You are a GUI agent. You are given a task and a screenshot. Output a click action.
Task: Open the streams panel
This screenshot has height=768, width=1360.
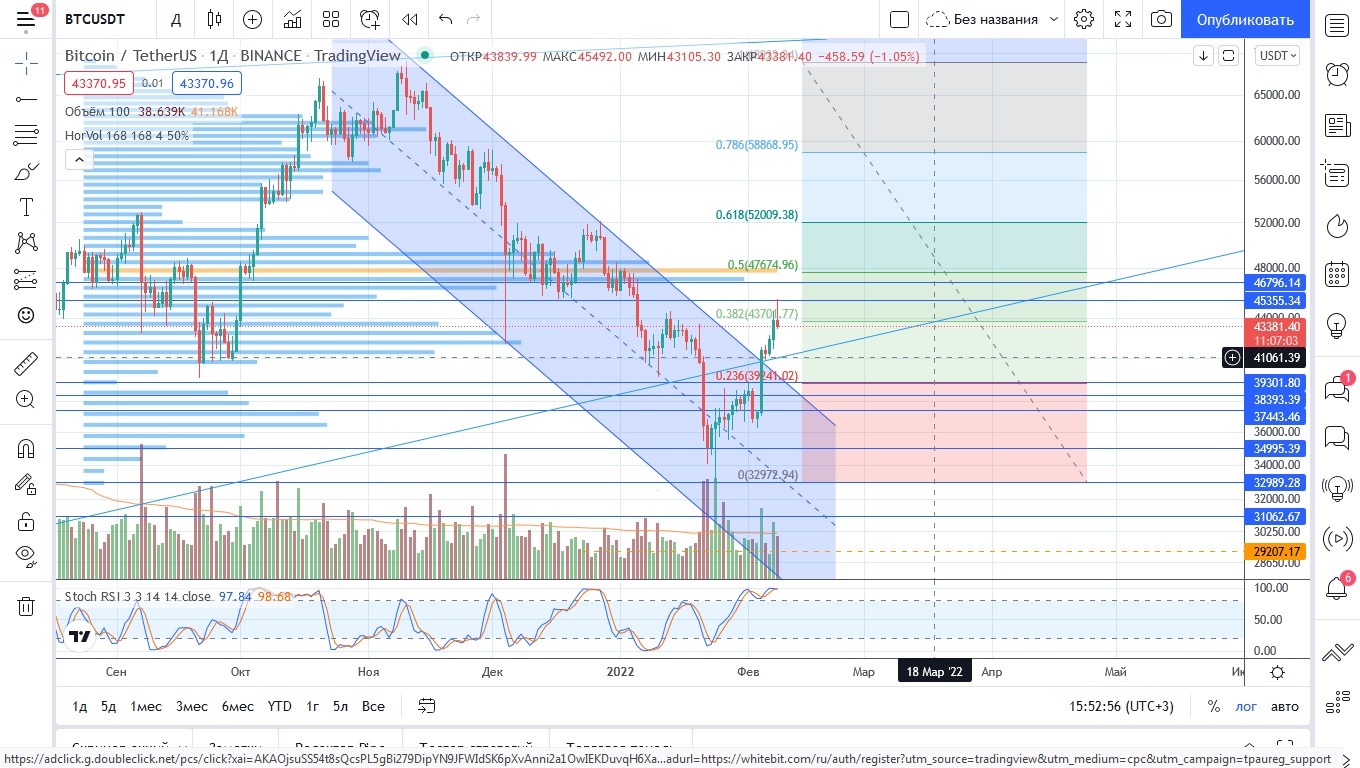tap(1337, 538)
